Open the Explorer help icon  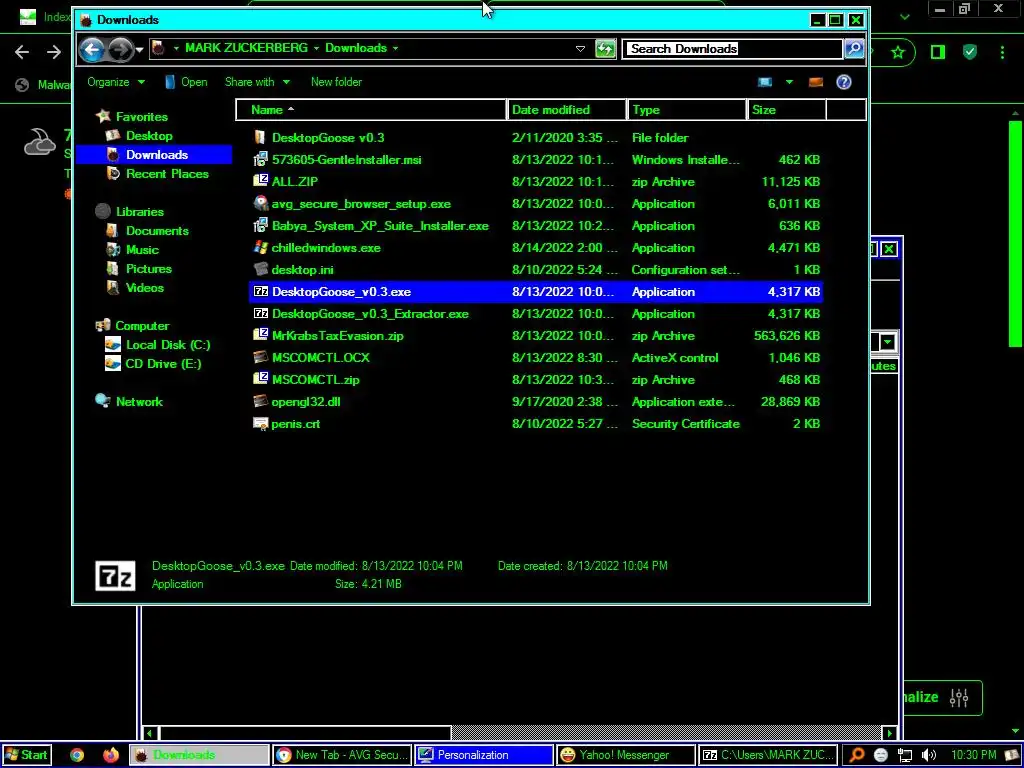[844, 82]
